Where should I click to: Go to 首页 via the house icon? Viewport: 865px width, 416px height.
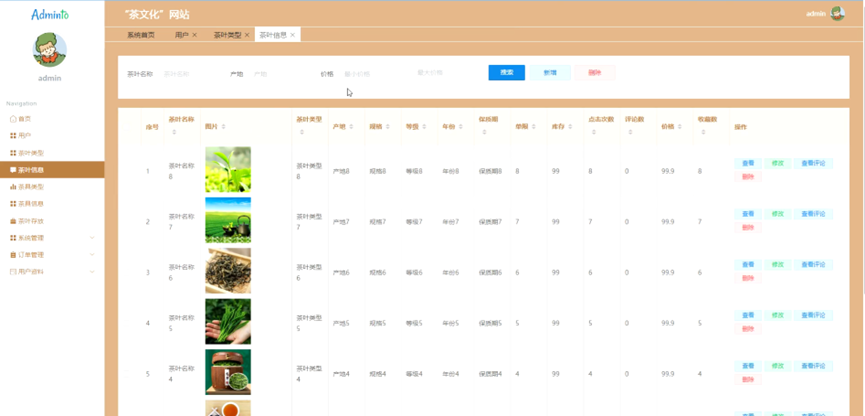pyautogui.click(x=13, y=119)
